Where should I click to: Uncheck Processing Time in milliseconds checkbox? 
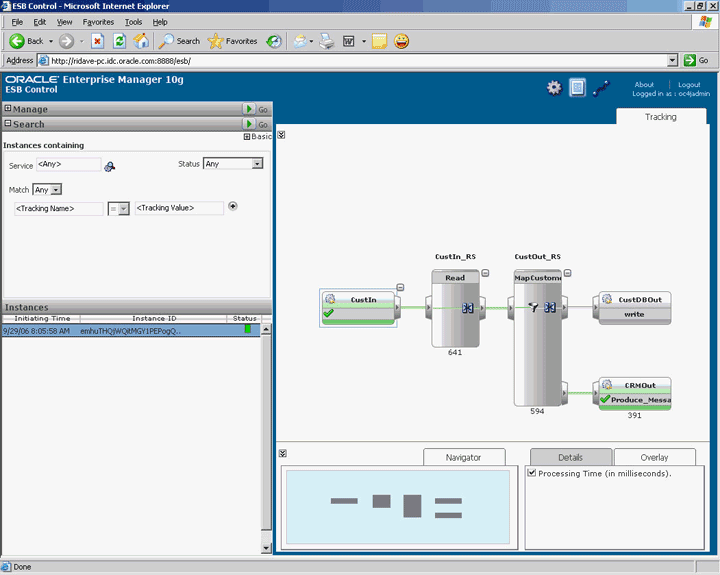tap(532, 473)
